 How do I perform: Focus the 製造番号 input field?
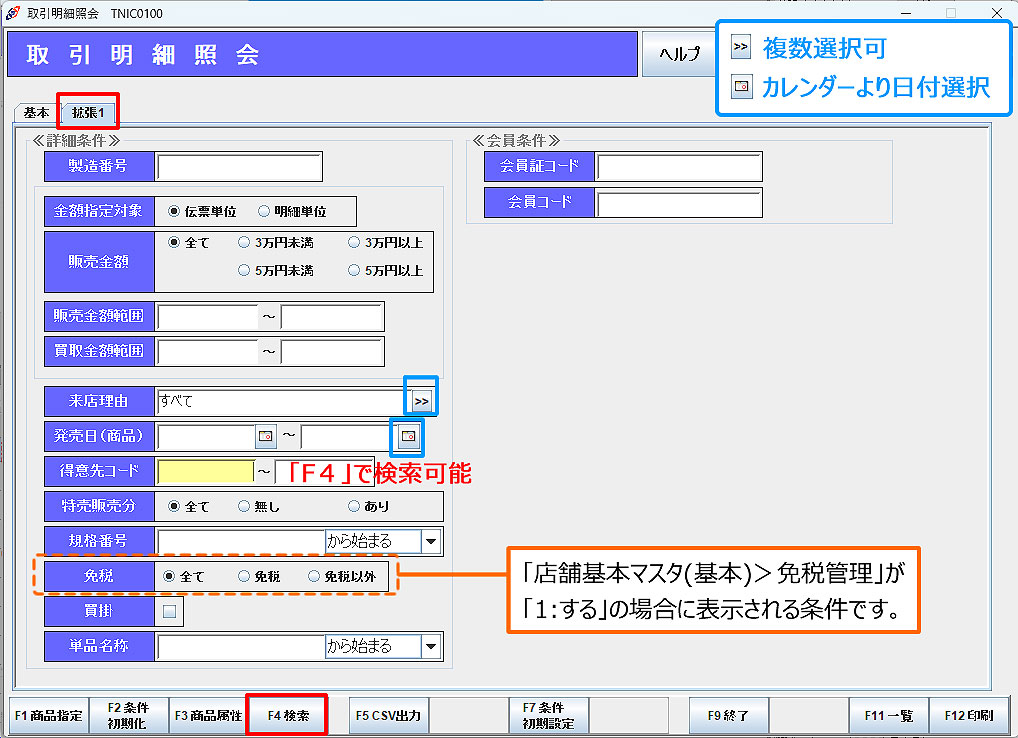(x=239, y=167)
